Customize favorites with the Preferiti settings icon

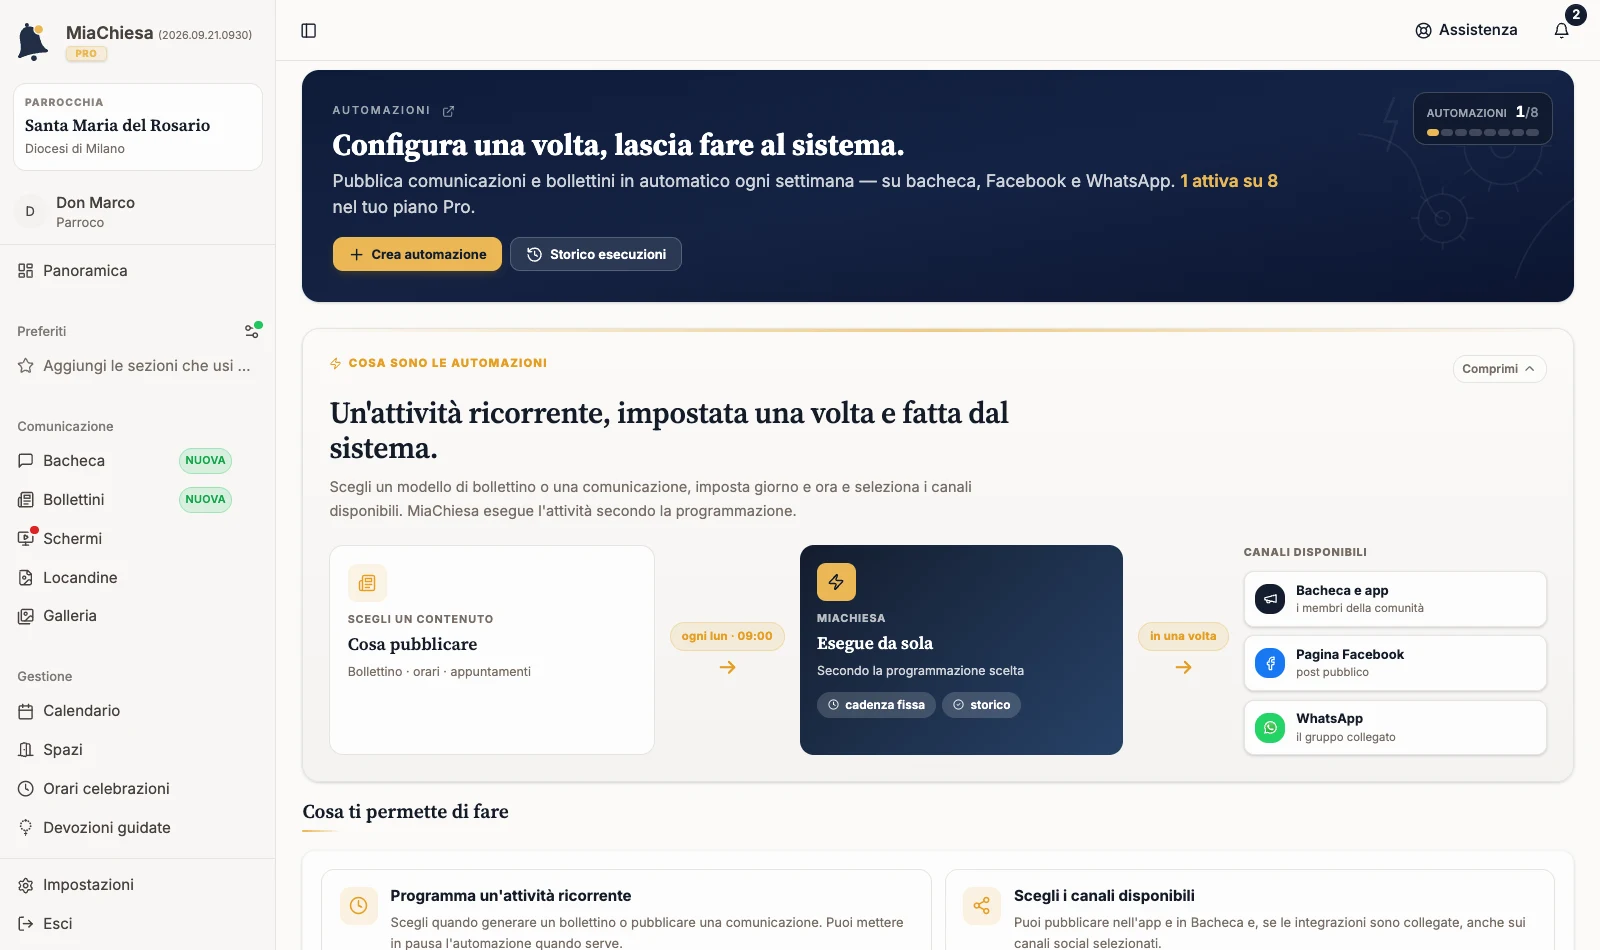[253, 330]
